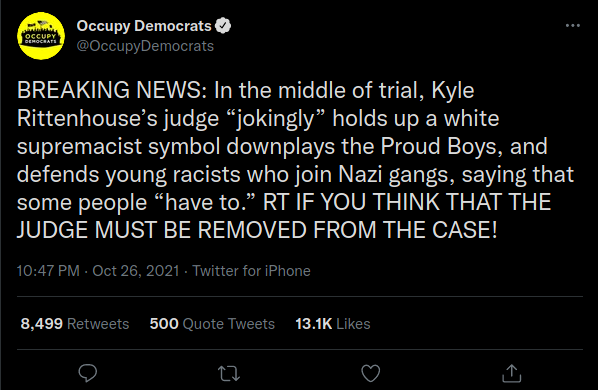Click the number 8,499 in the stats
This screenshot has height=390, width=598.
tap(42, 324)
